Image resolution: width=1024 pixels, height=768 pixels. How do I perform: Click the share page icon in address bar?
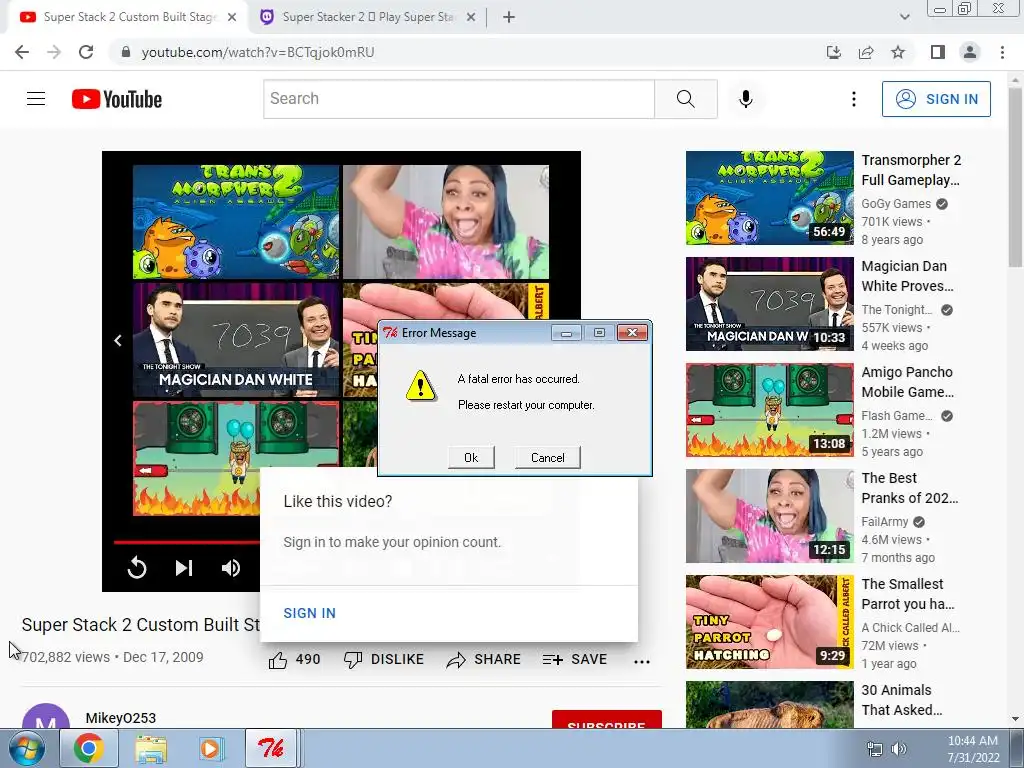coord(866,52)
